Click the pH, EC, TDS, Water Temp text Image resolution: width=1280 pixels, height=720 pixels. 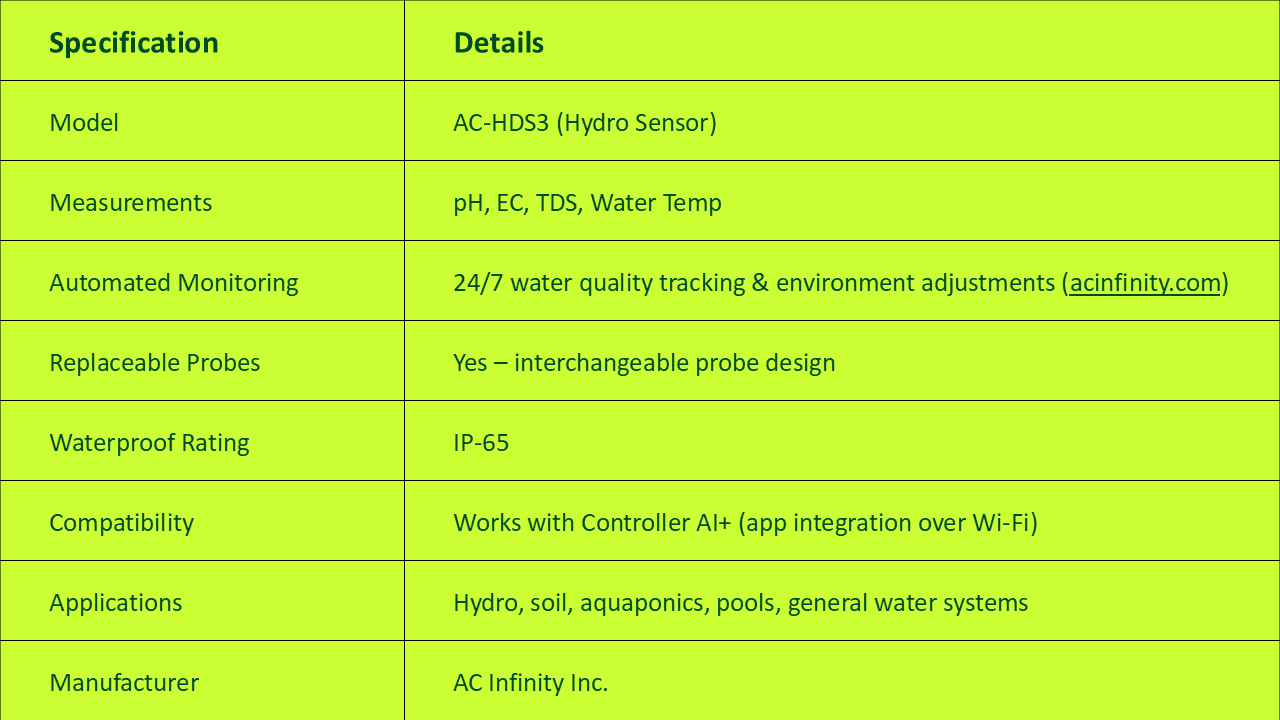587,203
